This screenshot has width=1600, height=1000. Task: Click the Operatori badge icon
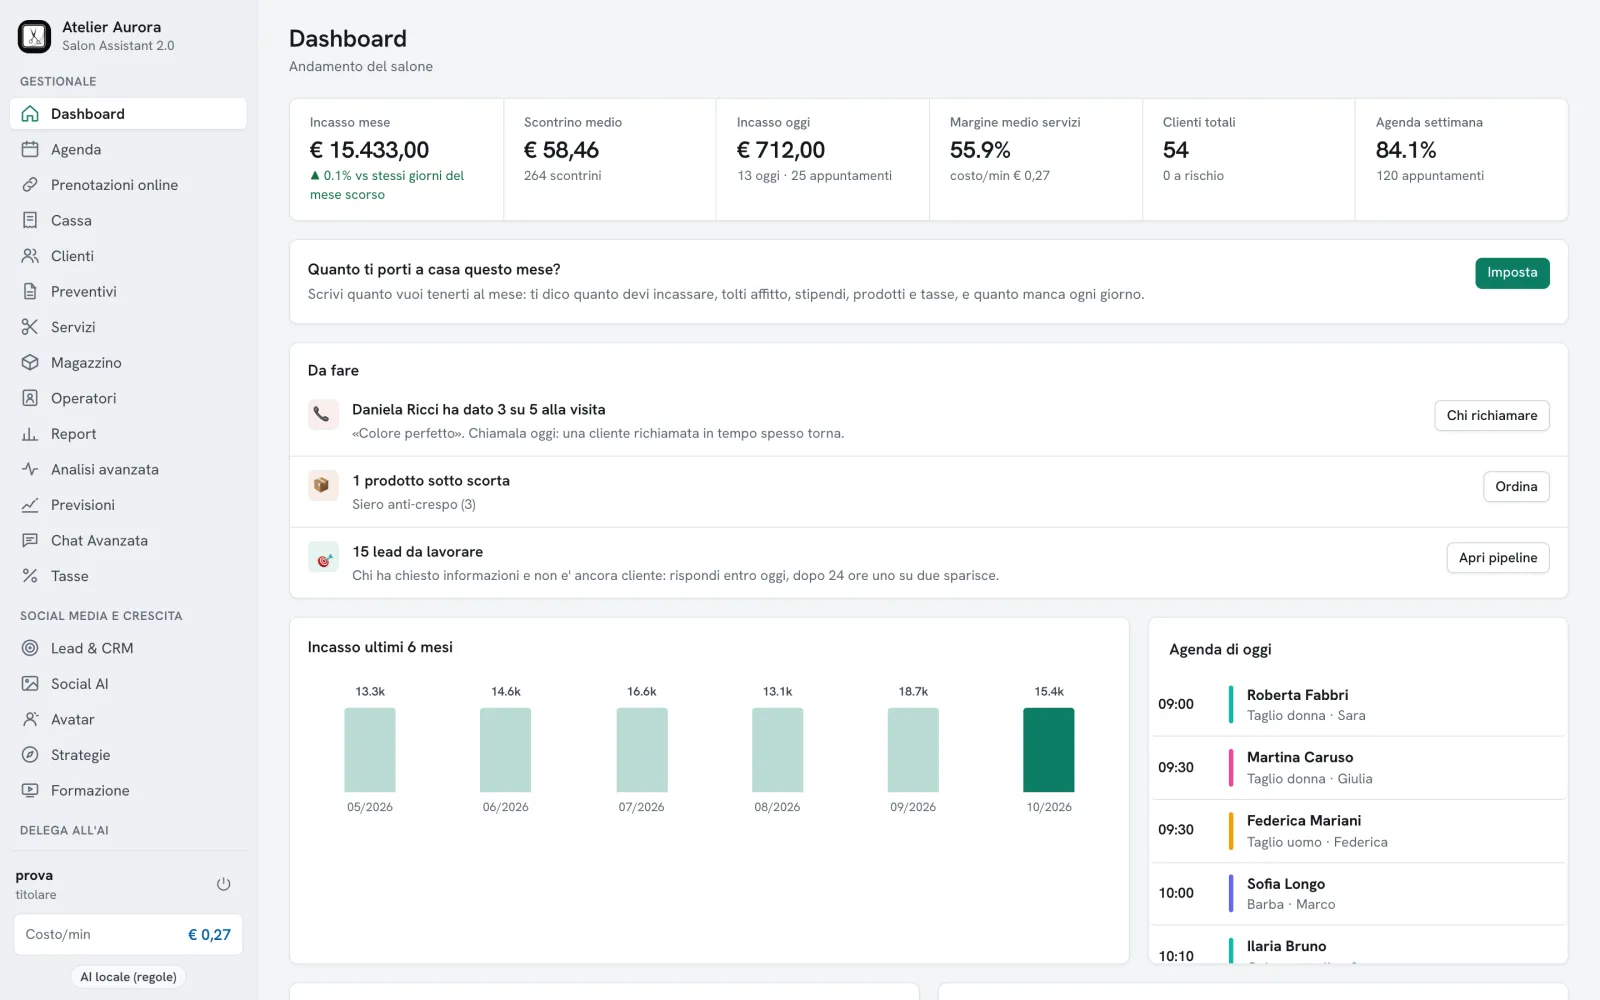pyautogui.click(x=30, y=398)
